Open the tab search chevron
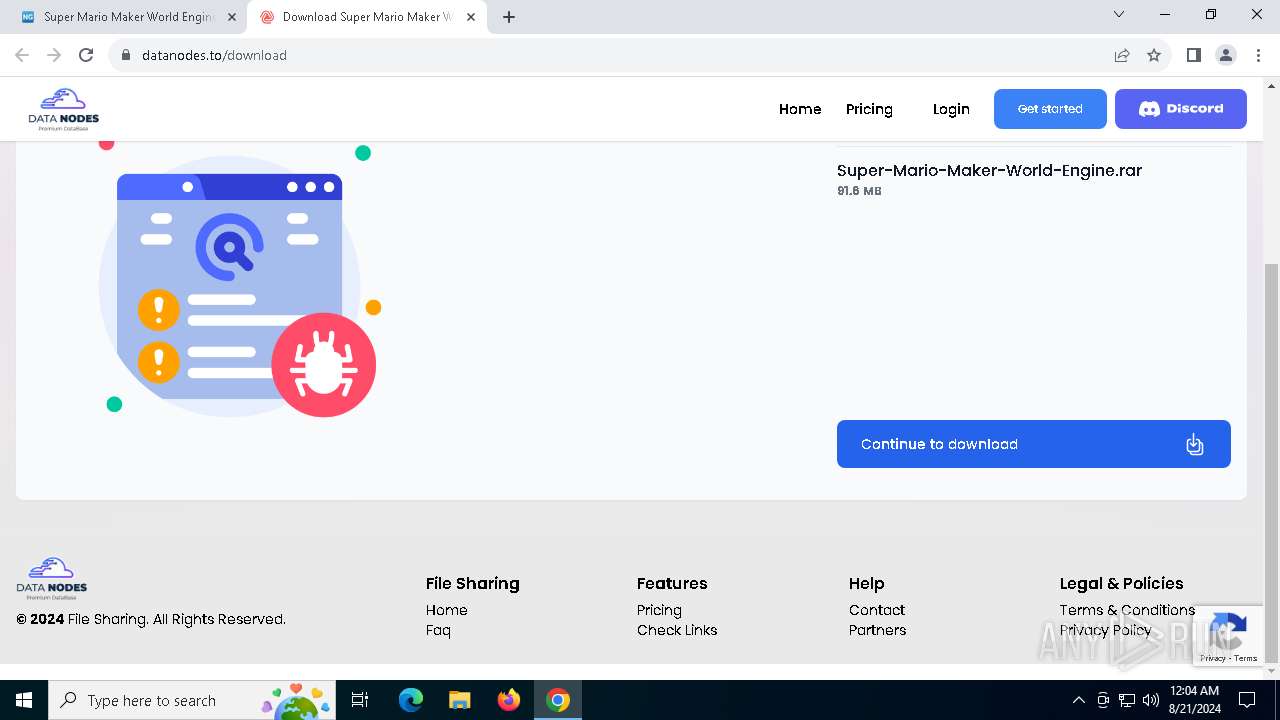The height and width of the screenshot is (720, 1280). tap(1119, 15)
